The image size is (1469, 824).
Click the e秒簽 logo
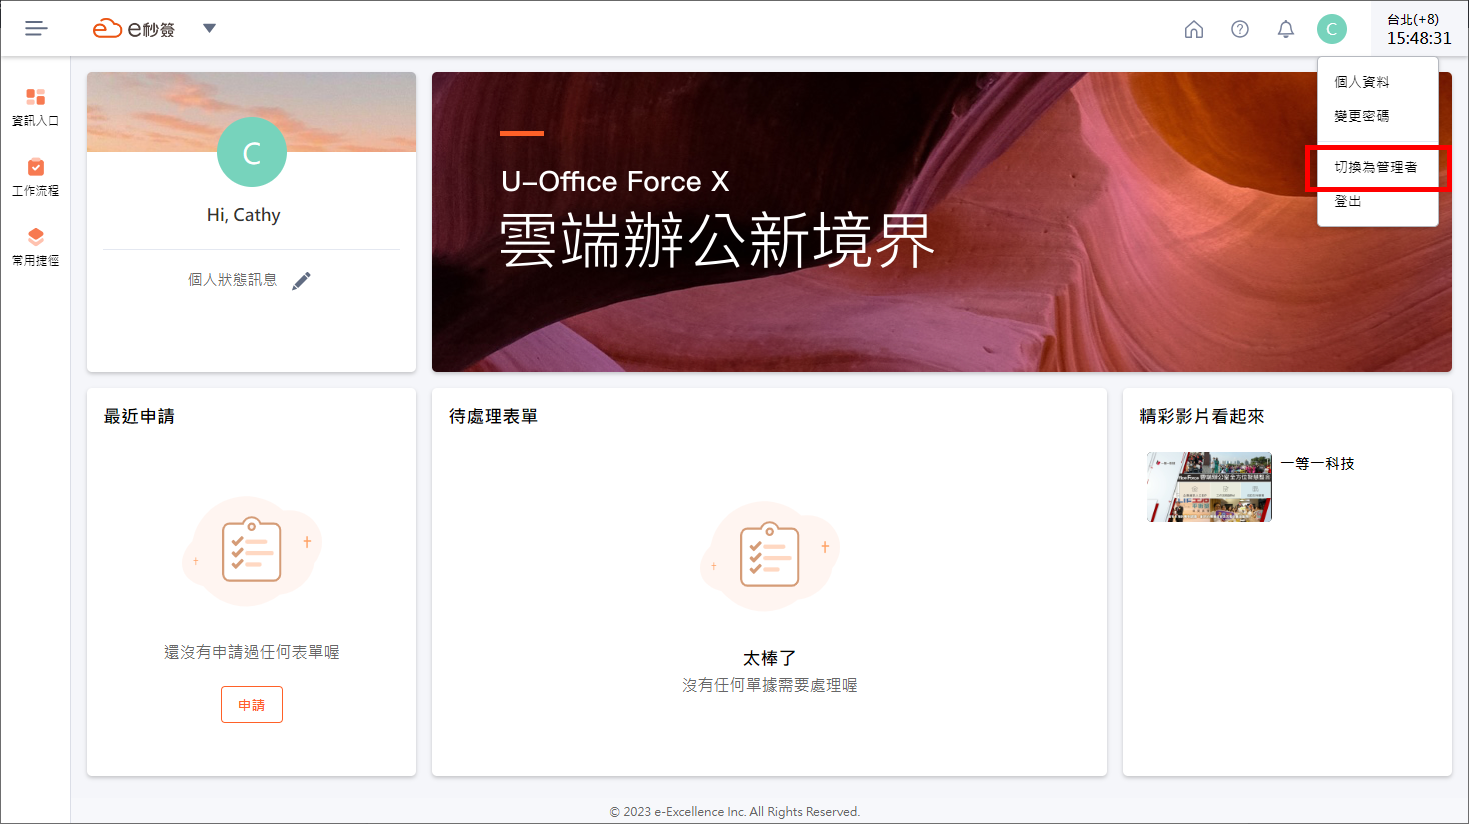[x=134, y=29]
